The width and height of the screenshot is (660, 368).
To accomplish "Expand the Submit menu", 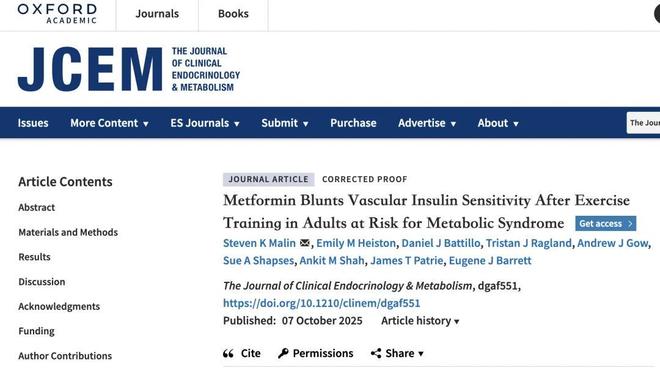I will coord(285,123).
